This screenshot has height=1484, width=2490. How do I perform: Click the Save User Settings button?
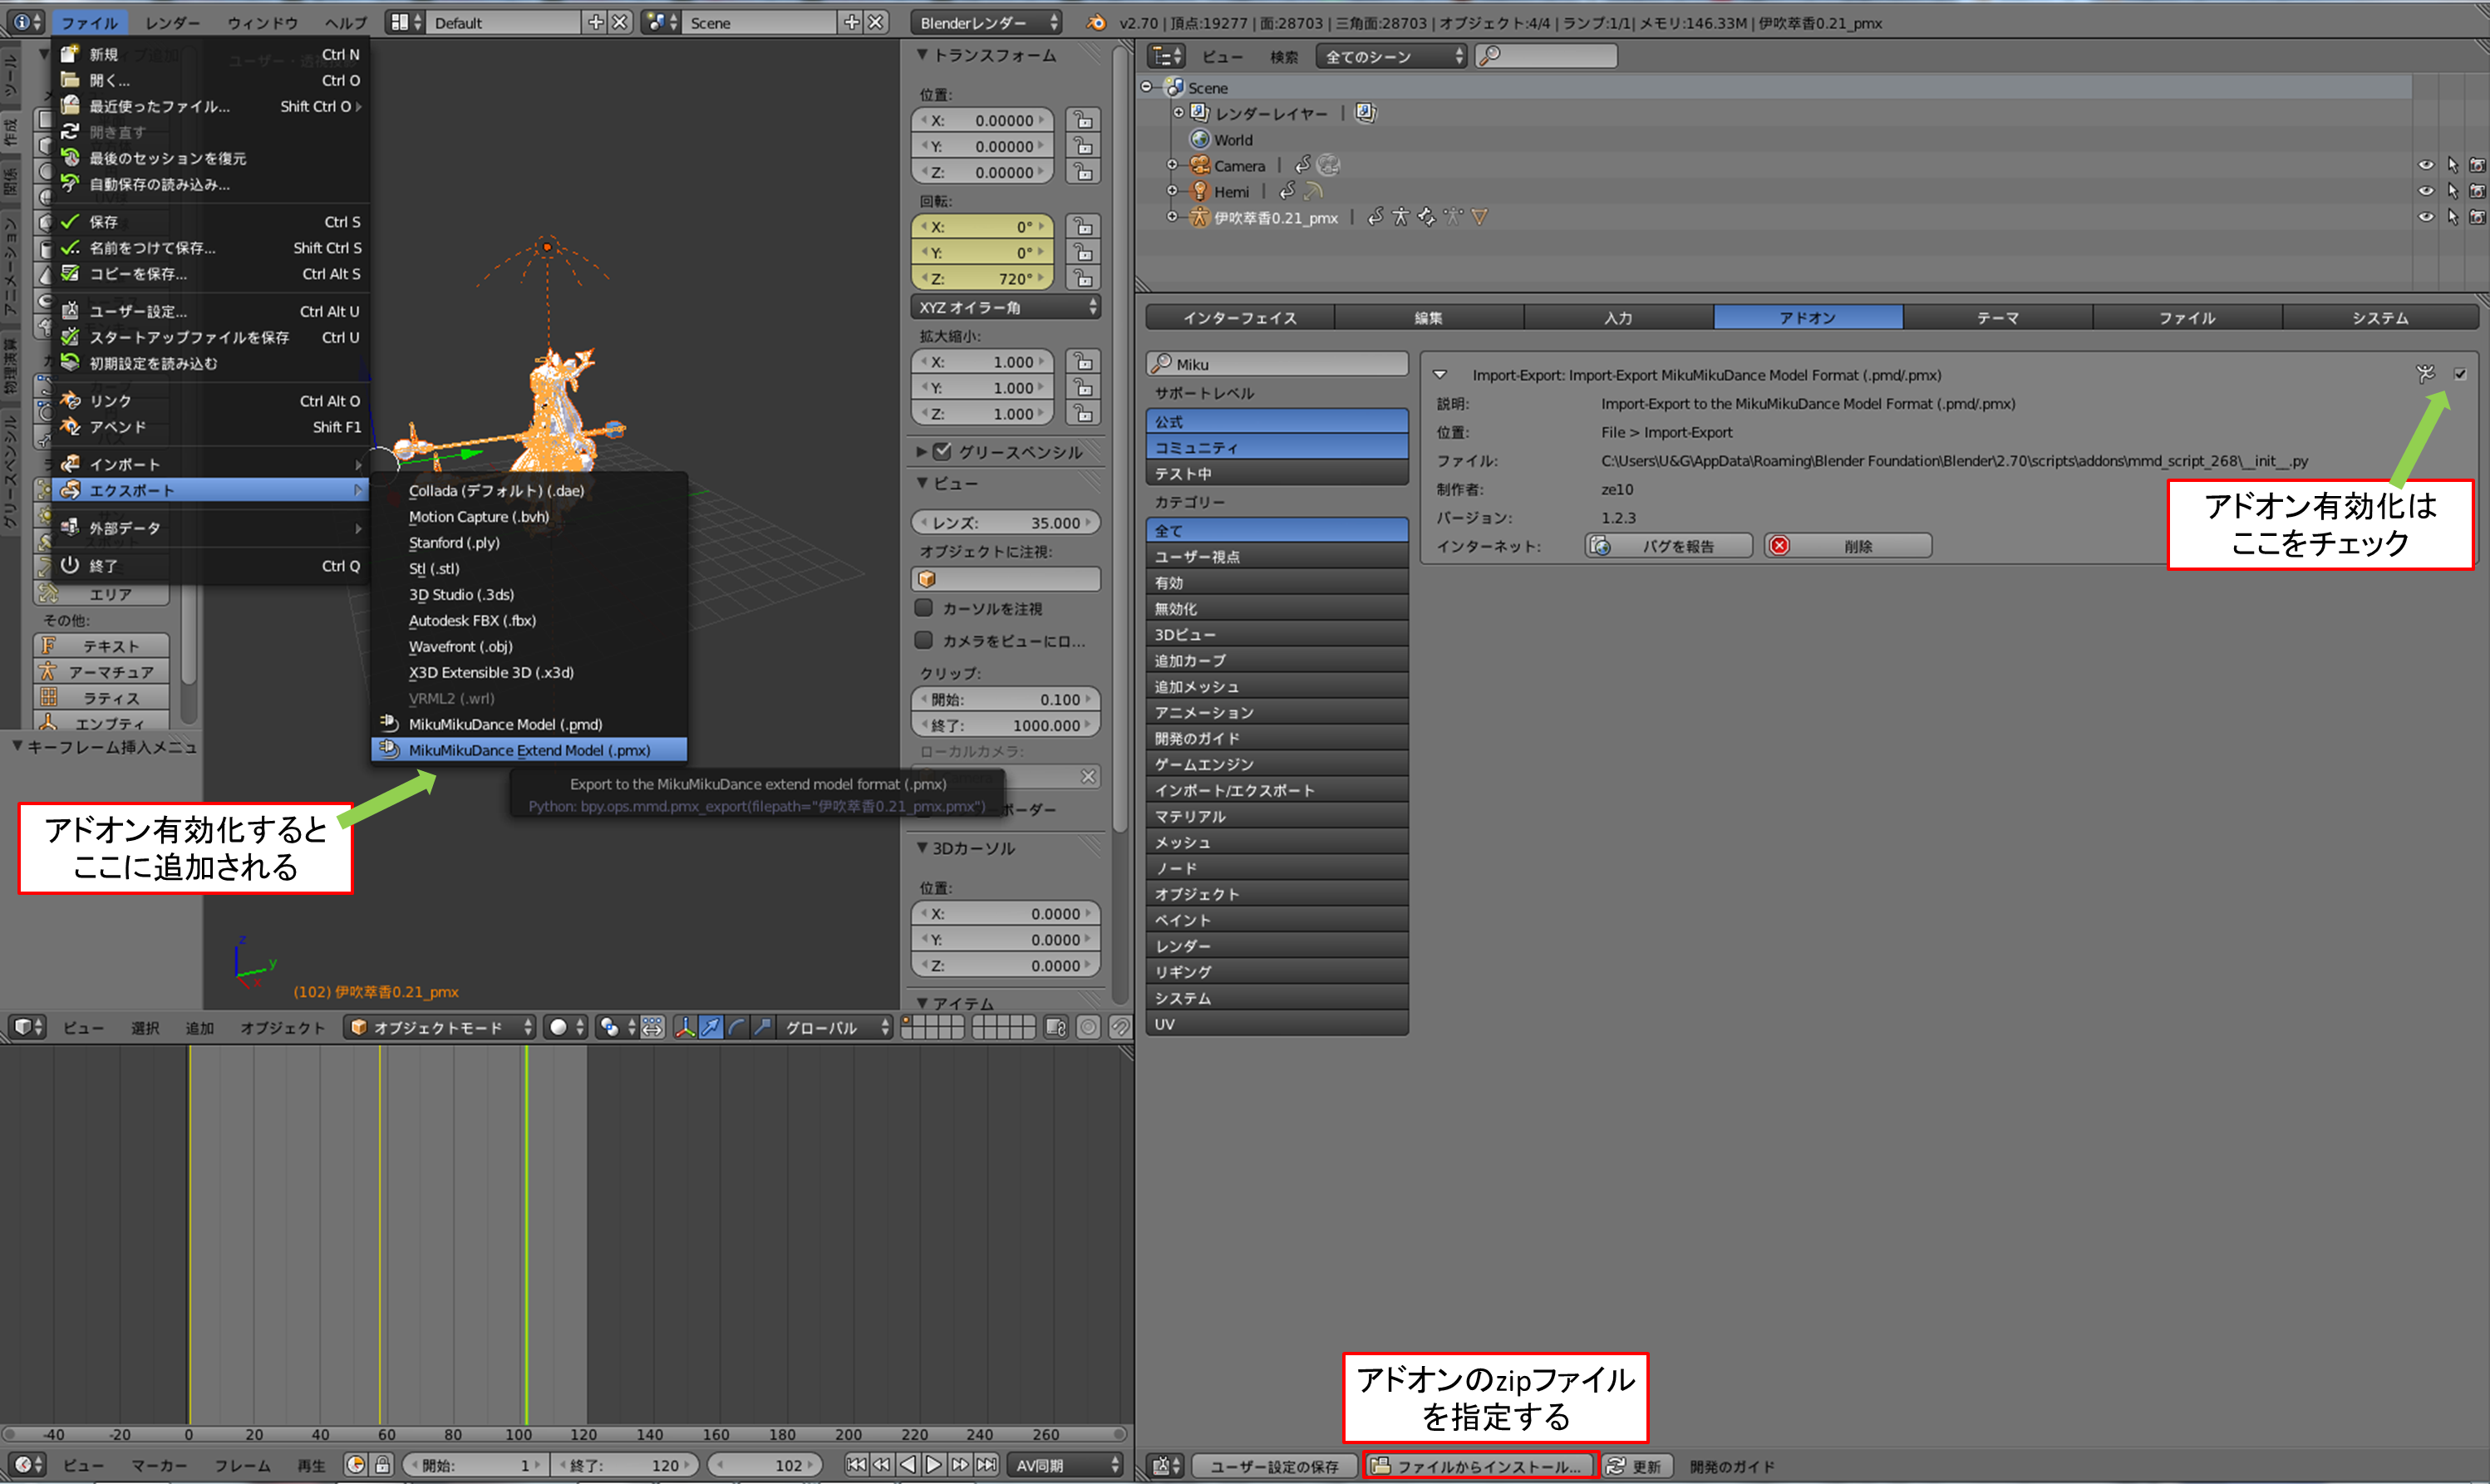pos(1273,1466)
